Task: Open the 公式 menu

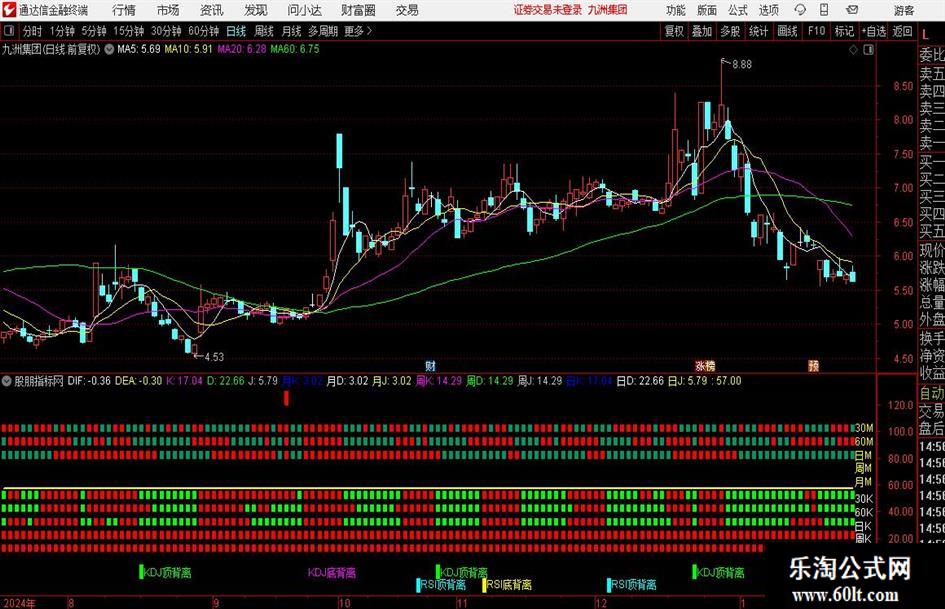Action: pyautogui.click(x=737, y=10)
